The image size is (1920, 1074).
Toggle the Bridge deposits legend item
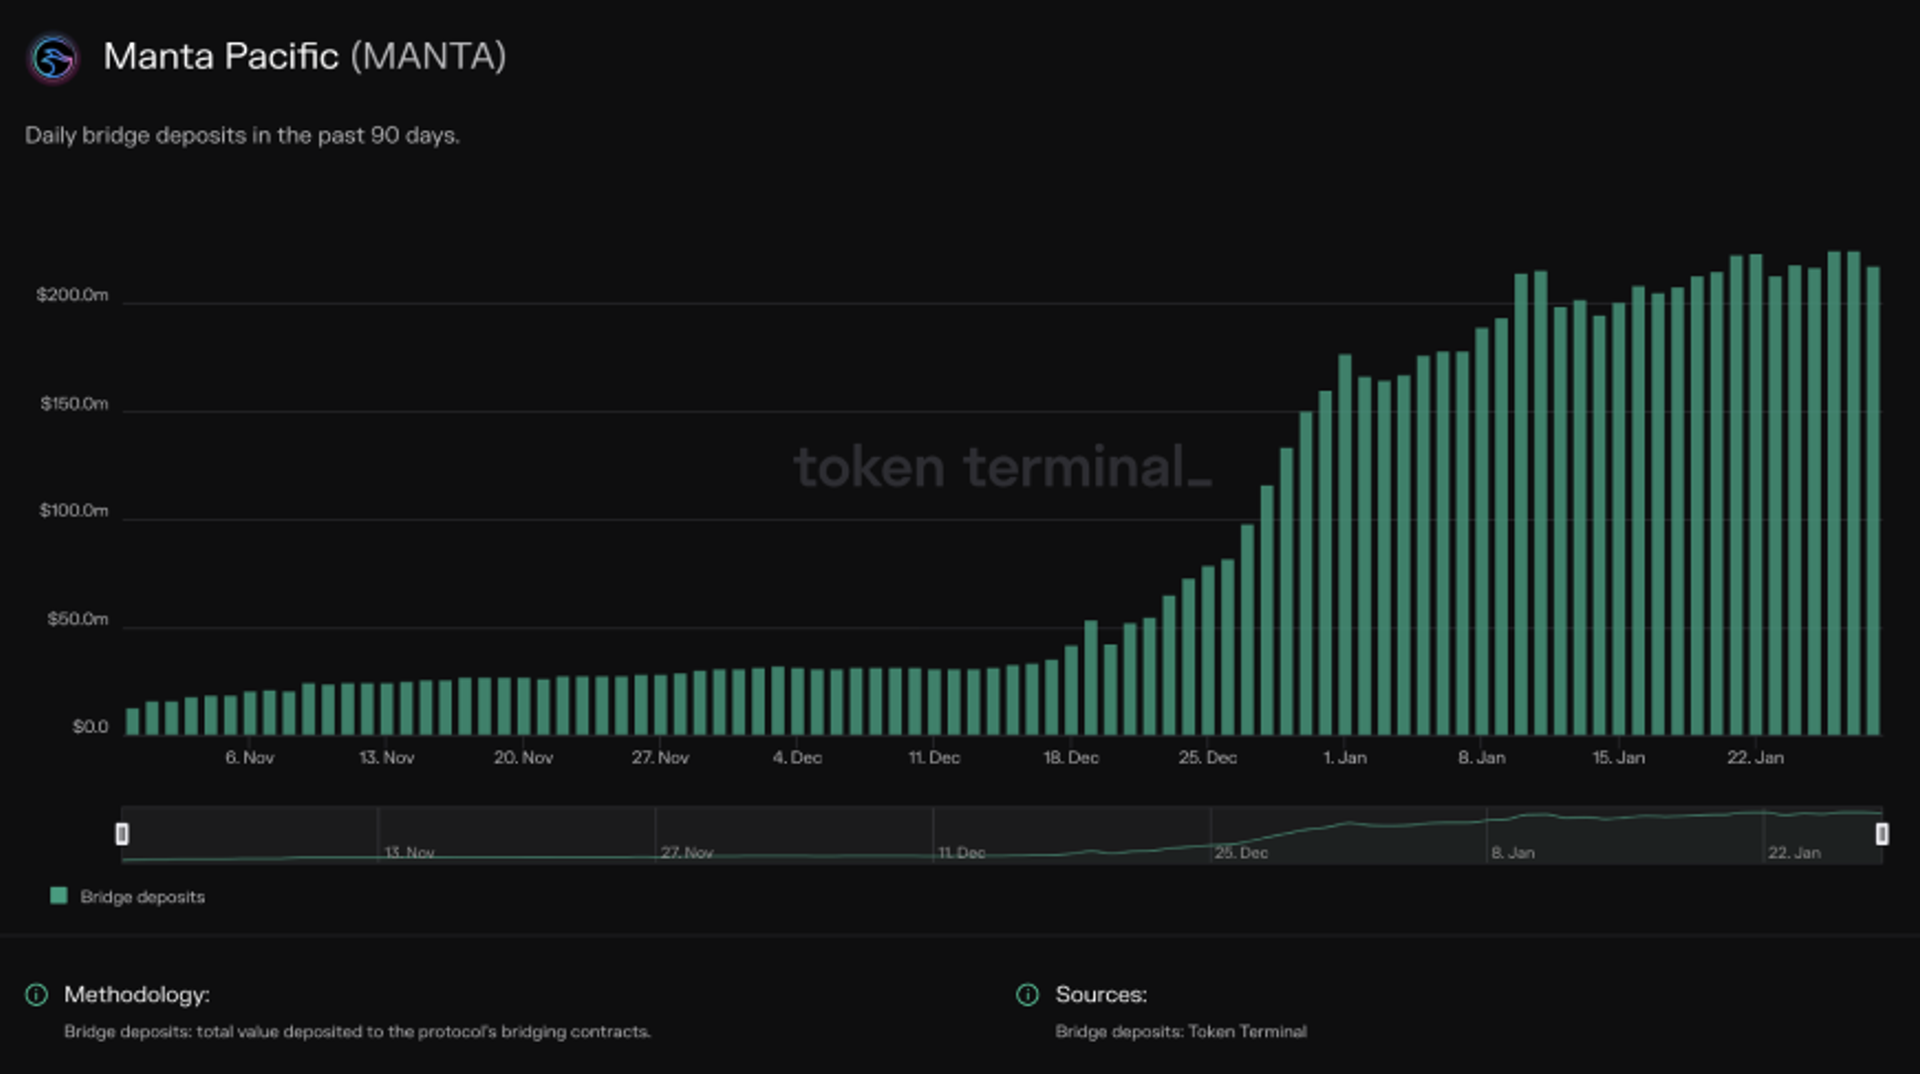pos(127,896)
